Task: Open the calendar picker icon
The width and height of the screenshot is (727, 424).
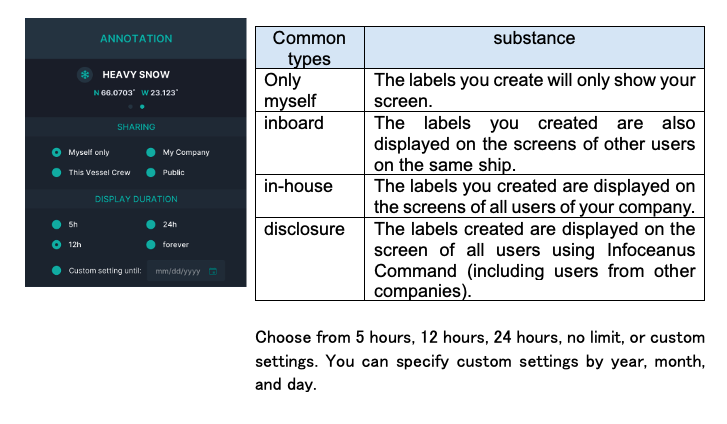Action: pos(213,271)
